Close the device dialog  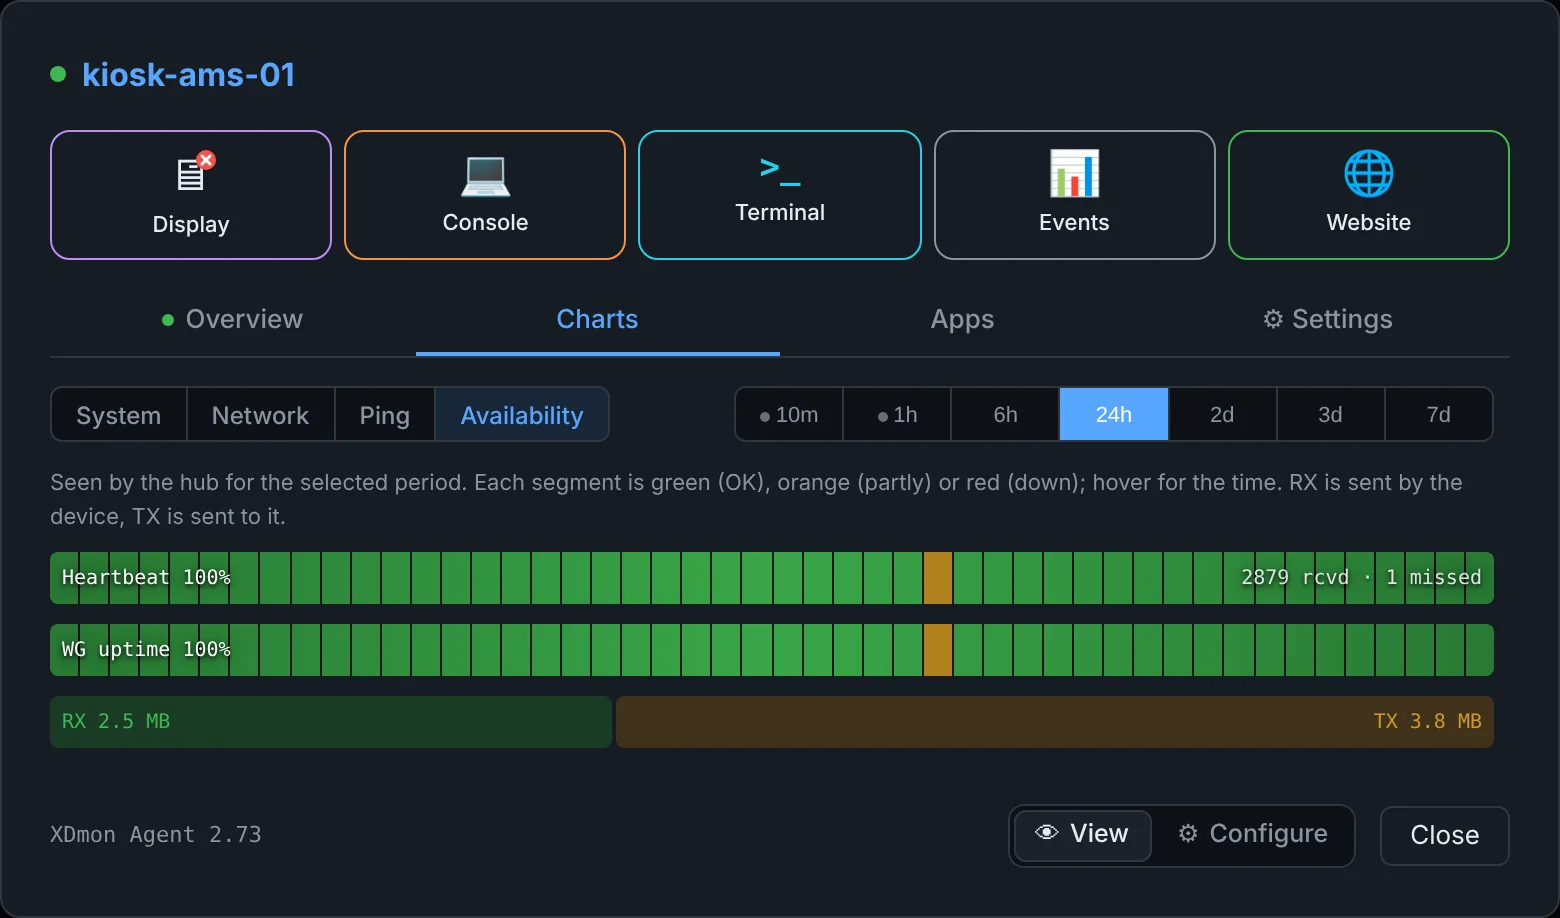pyautogui.click(x=1444, y=836)
